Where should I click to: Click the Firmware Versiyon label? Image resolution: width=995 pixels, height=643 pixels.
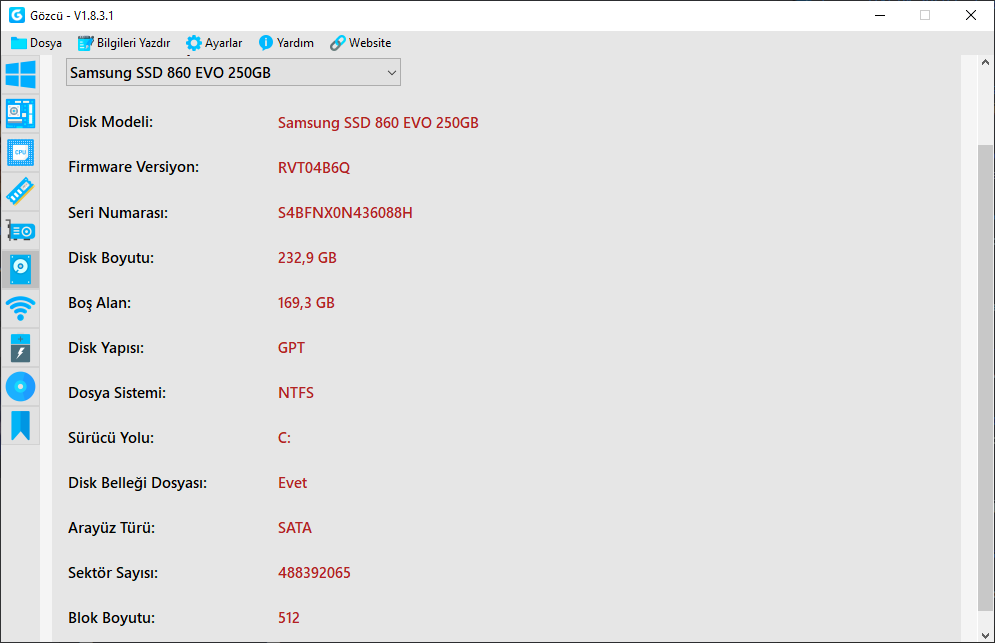[133, 167]
